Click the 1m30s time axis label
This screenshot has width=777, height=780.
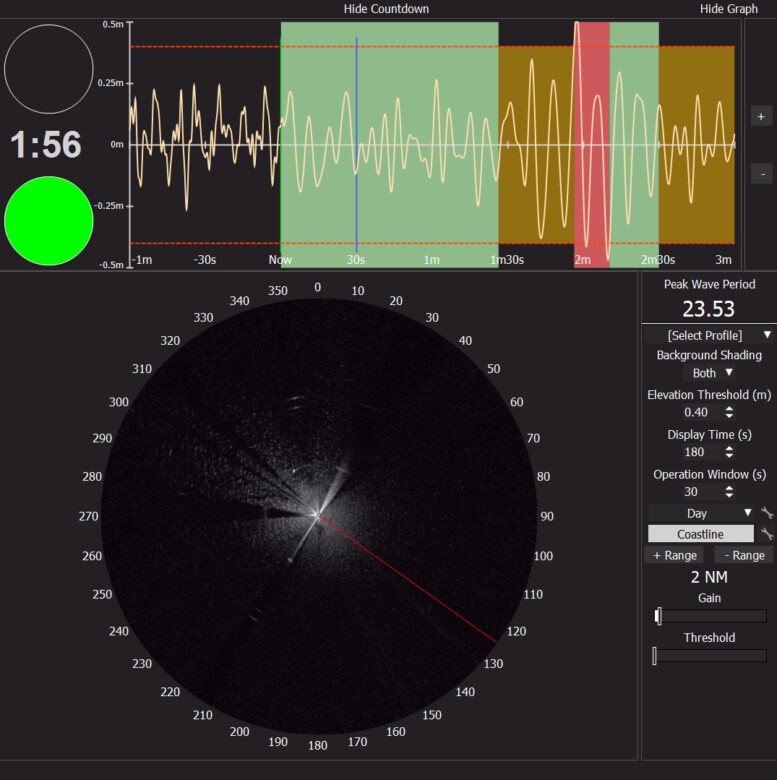pyautogui.click(x=507, y=260)
